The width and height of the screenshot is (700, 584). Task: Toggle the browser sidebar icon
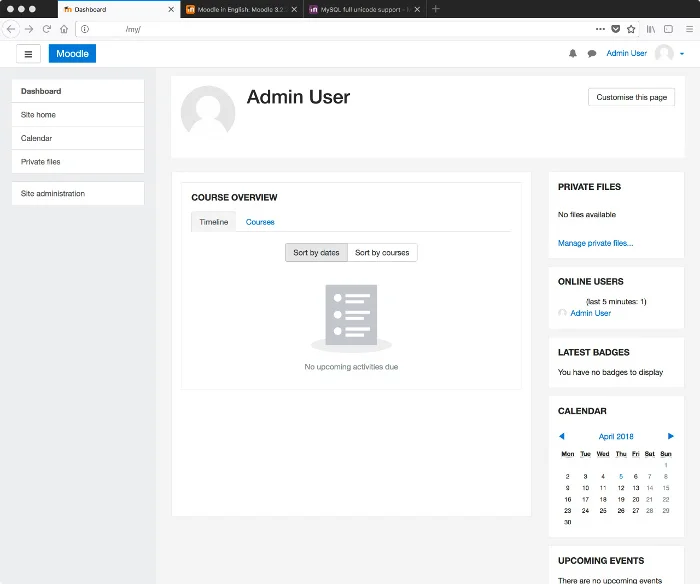pos(668,29)
